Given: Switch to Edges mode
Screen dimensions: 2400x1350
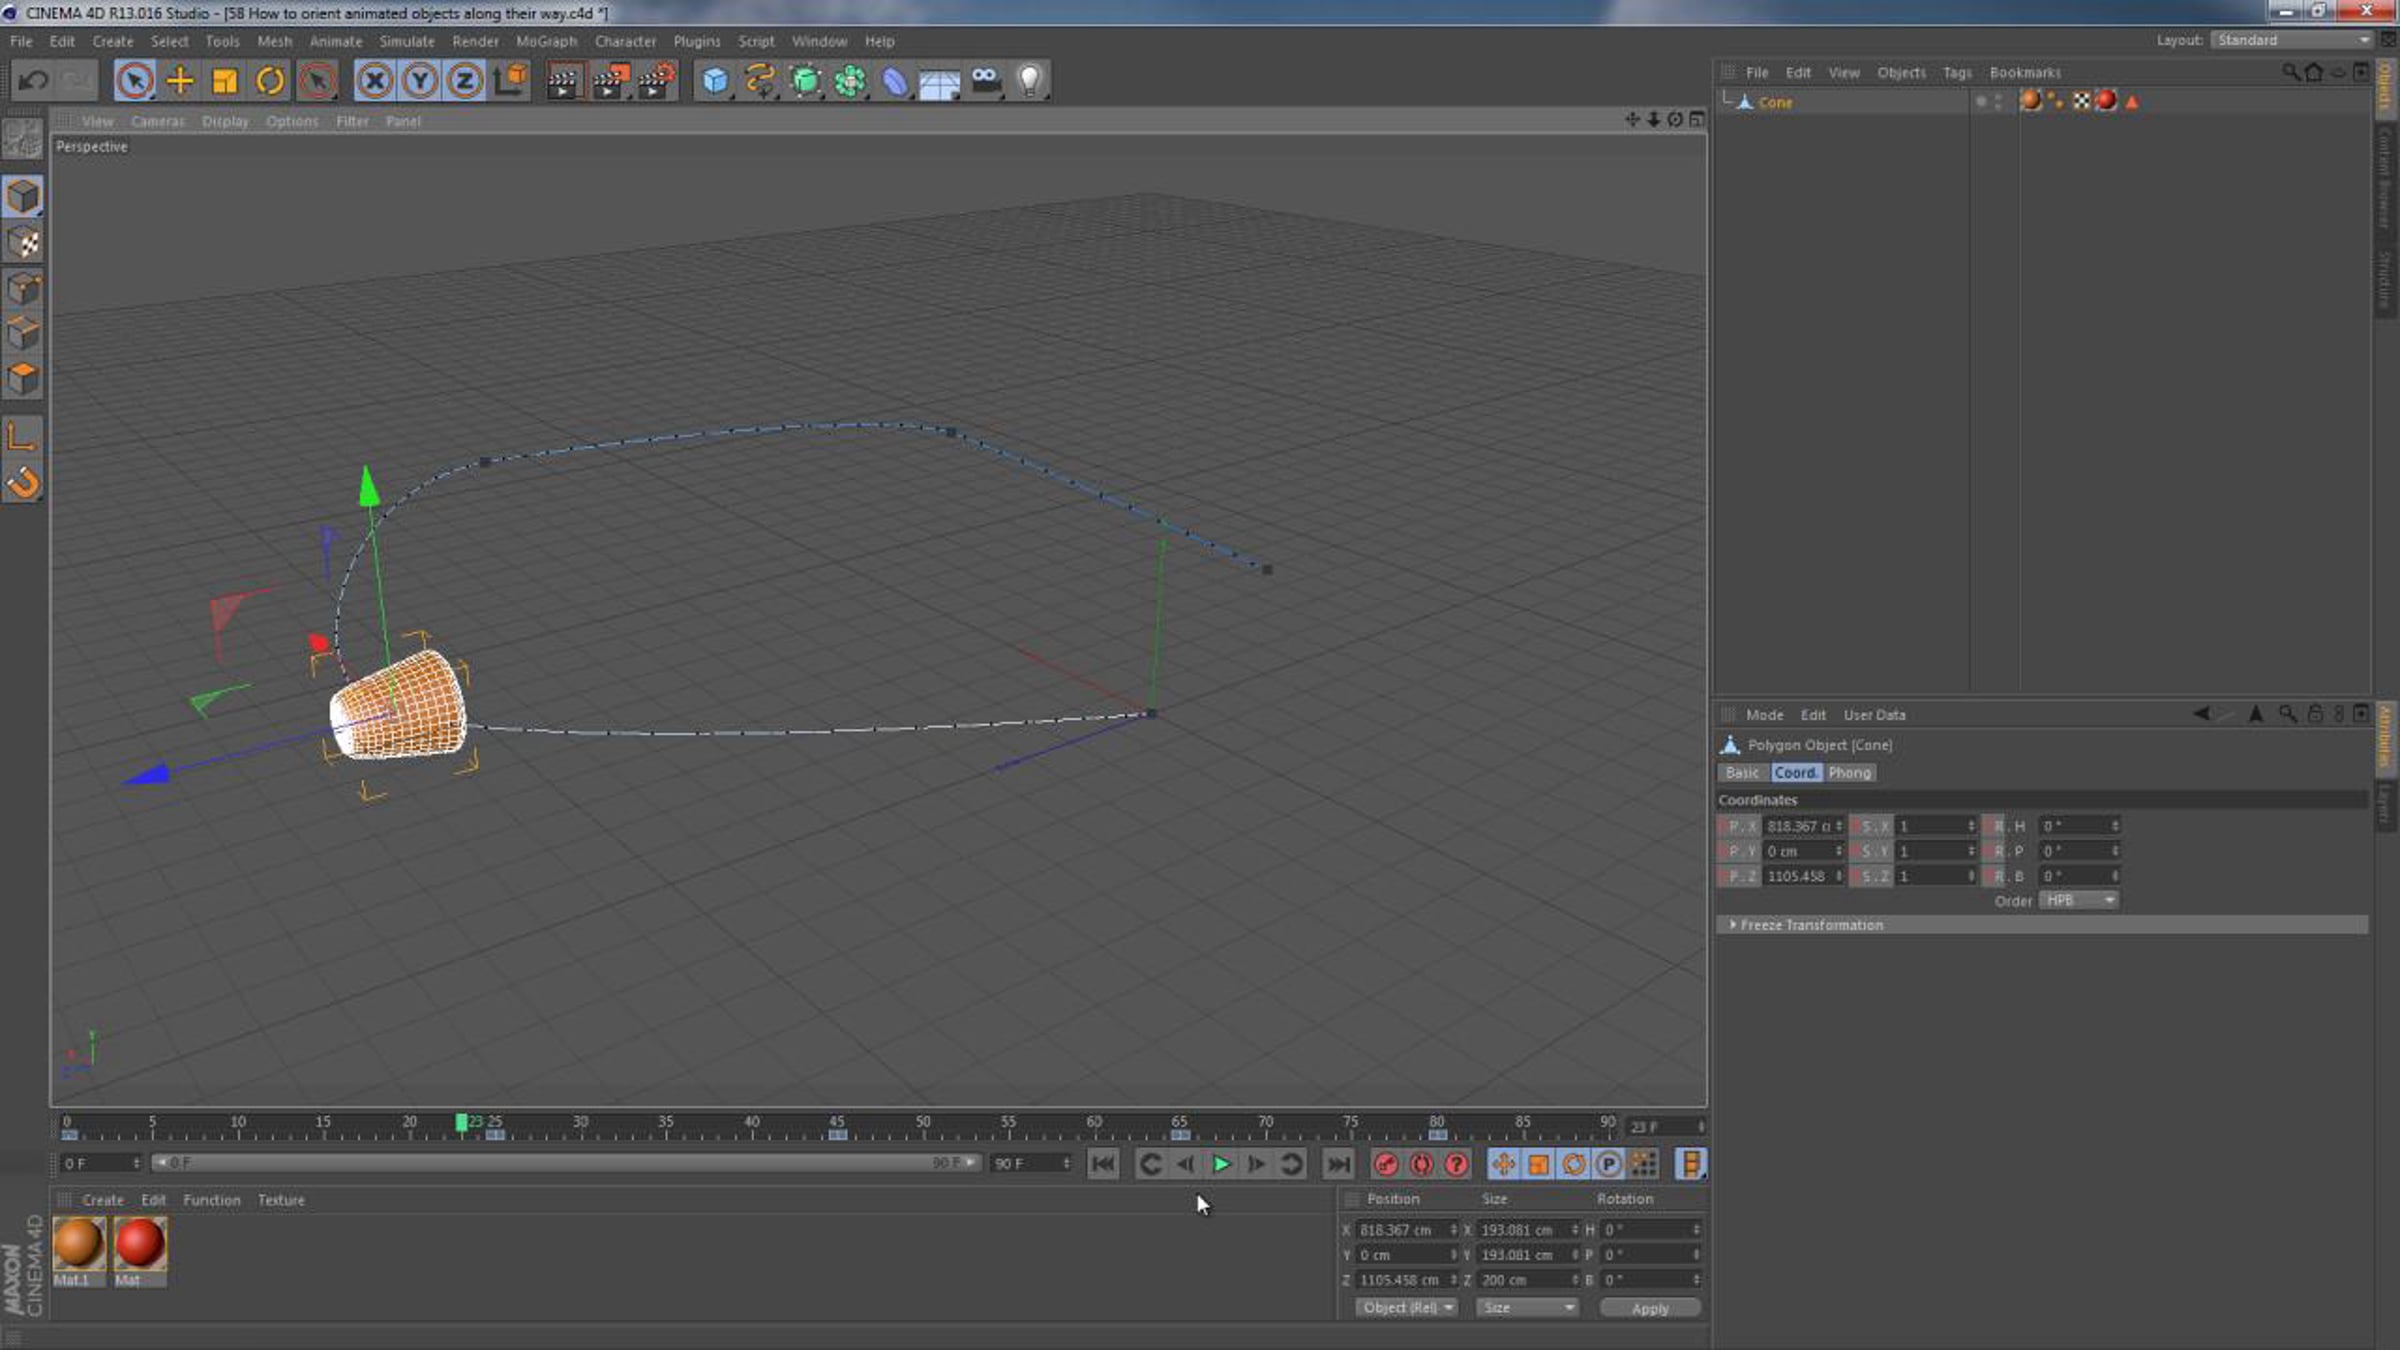Looking at the screenshot, I should tap(22, 334).
